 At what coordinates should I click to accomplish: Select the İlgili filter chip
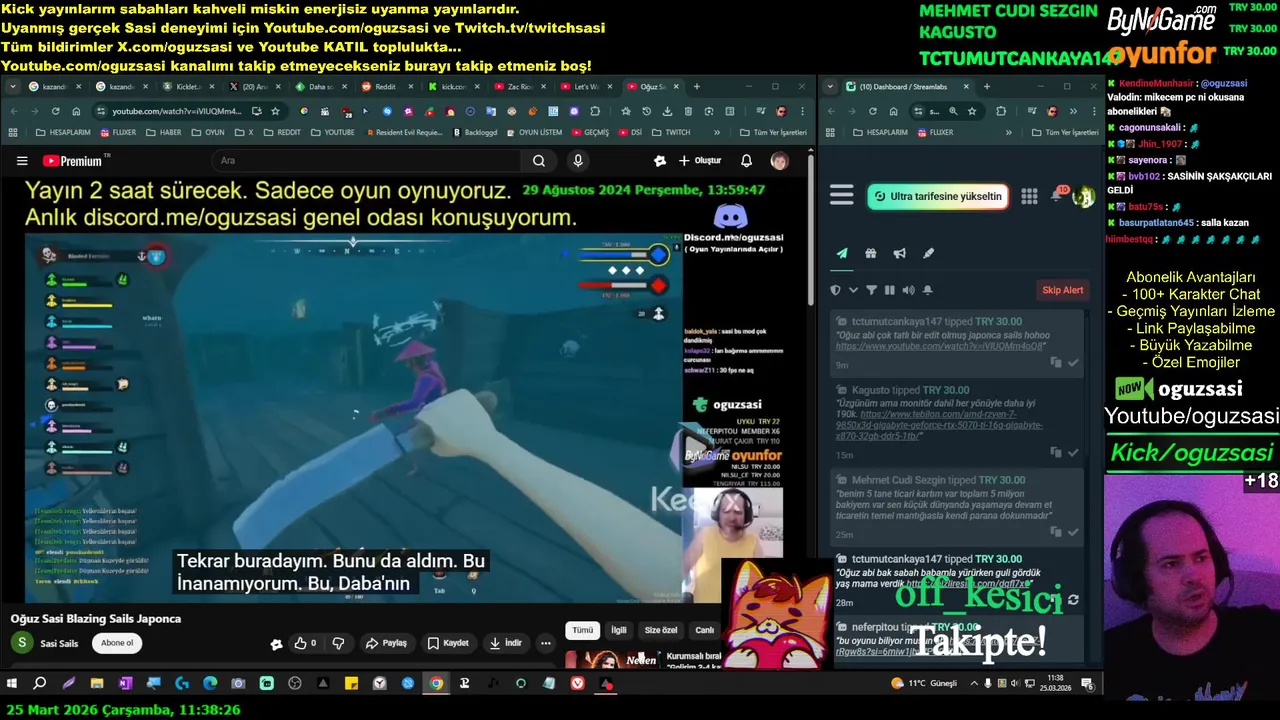tap(619, 630)
